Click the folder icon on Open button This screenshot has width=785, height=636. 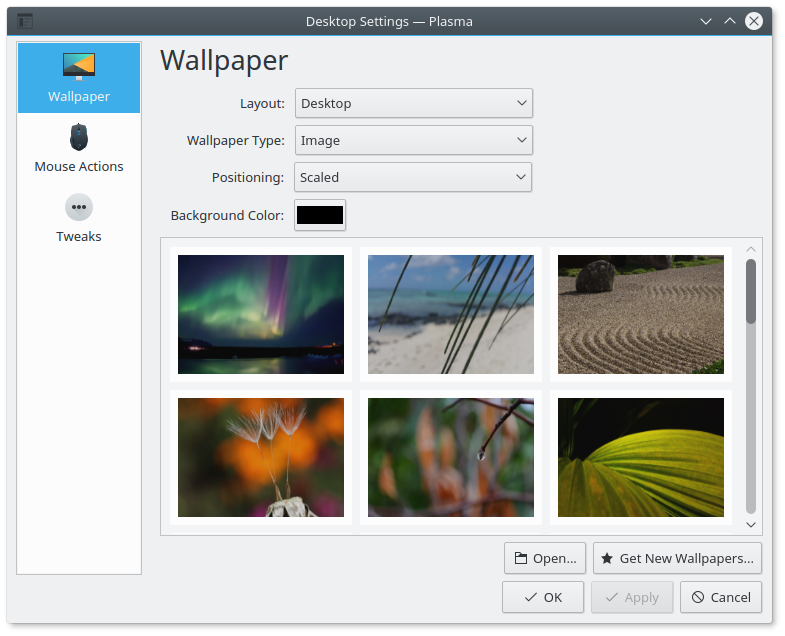point(521,559)
